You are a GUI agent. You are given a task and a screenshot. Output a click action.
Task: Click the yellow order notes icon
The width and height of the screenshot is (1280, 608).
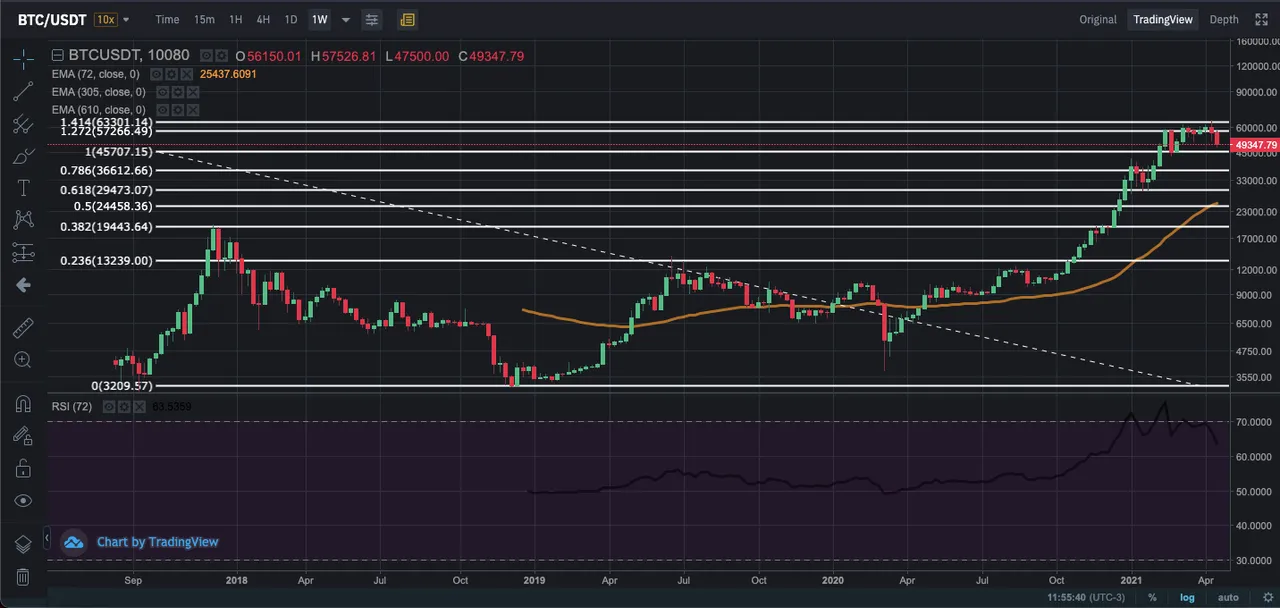click(406, 19)
